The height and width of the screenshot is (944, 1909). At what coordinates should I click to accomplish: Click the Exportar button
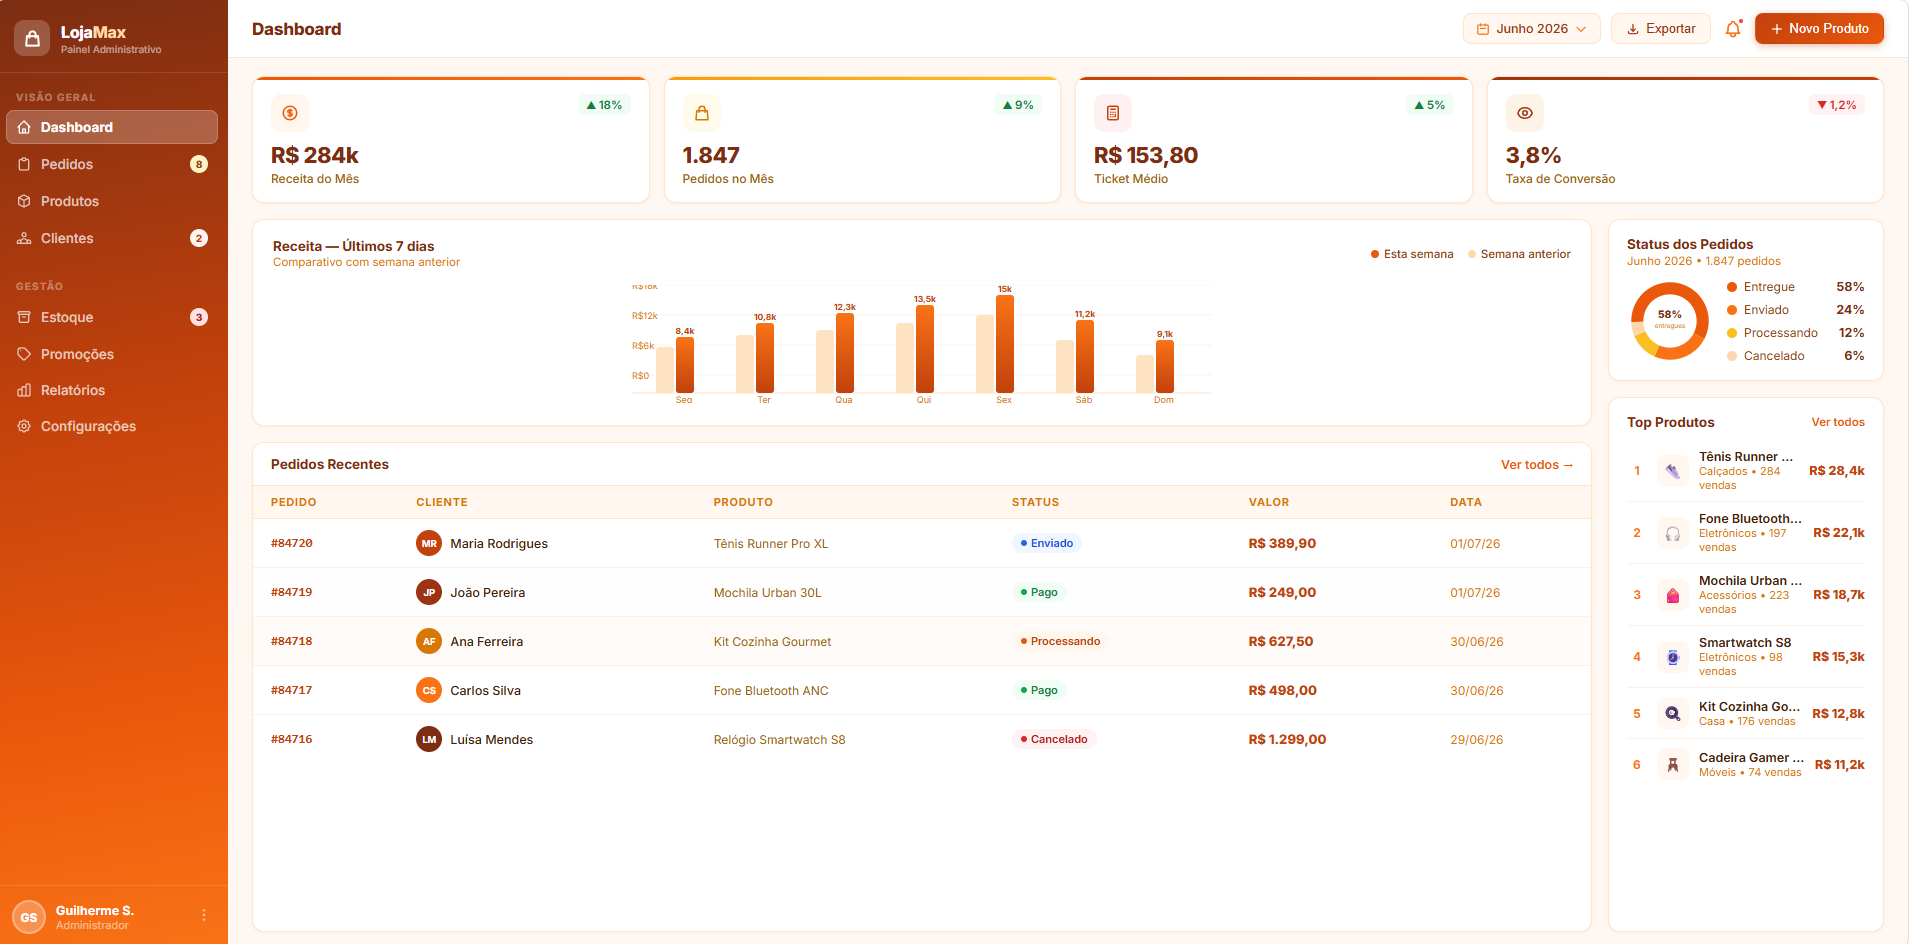1661,29
